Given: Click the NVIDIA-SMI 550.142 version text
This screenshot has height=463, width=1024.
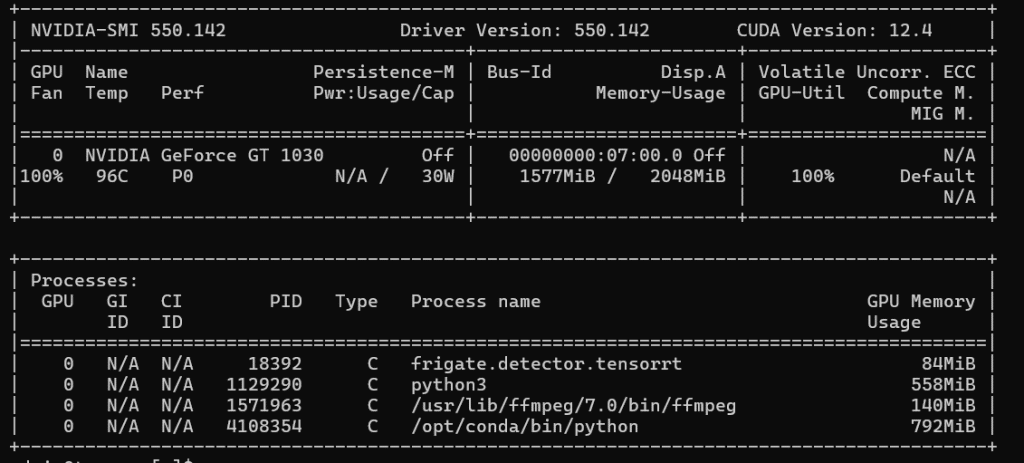Looking at the screenshot, I should click(128, 30).
